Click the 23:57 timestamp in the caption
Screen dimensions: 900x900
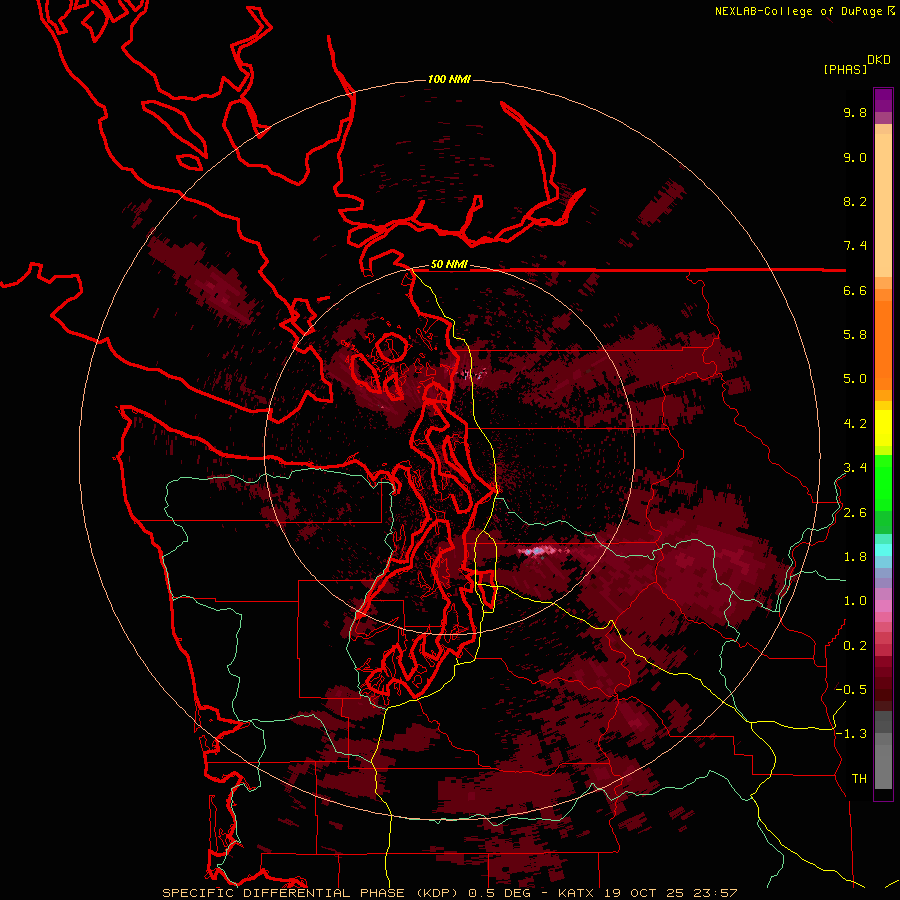pyautogui.click(x=715, y=893)
